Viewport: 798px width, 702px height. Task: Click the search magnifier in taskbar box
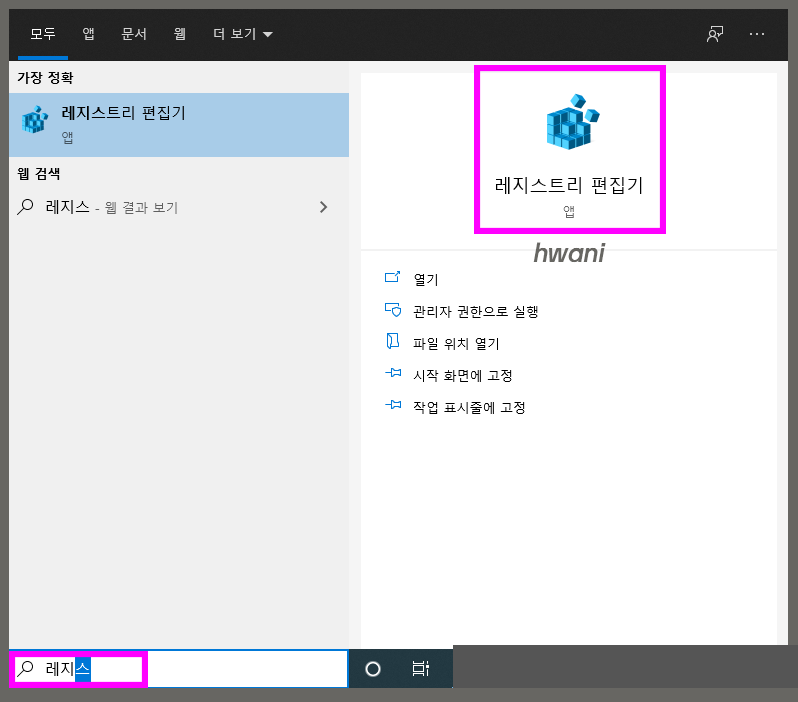pyautogui.click(x=25, y=668)
